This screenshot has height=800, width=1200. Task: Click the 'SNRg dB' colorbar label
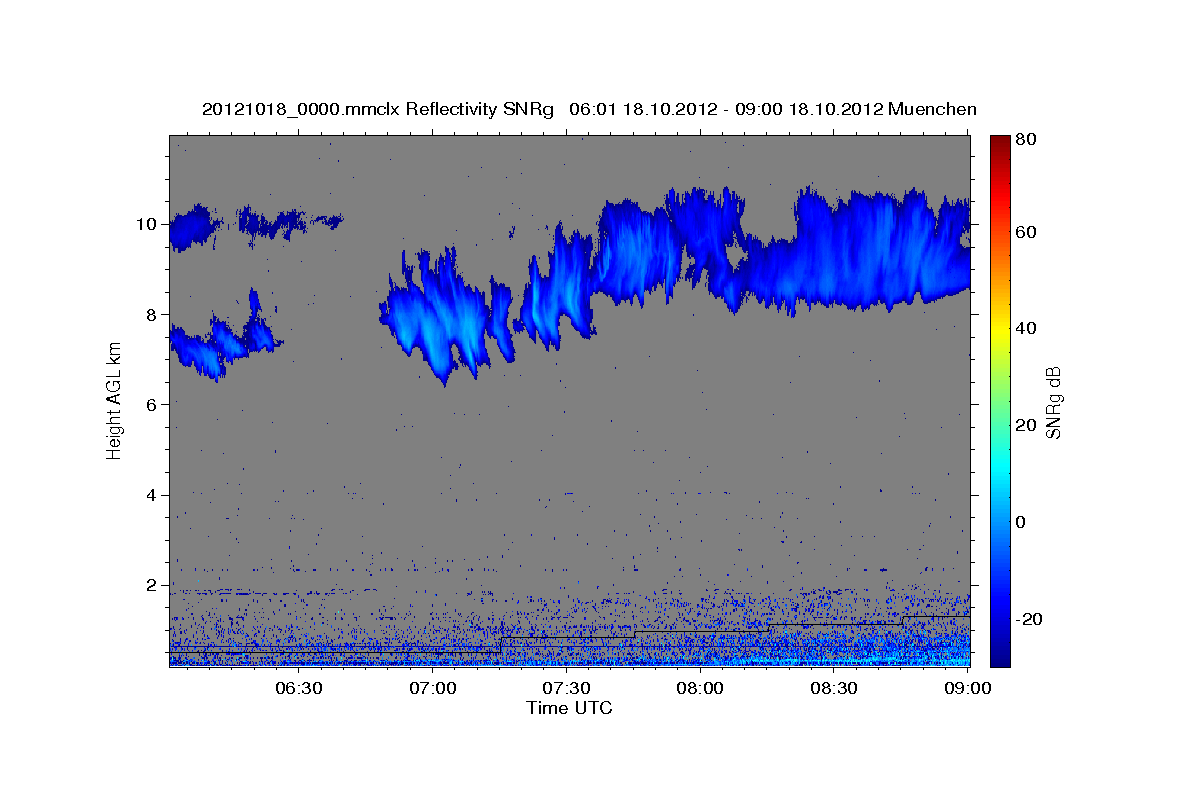coord(1053,403)
